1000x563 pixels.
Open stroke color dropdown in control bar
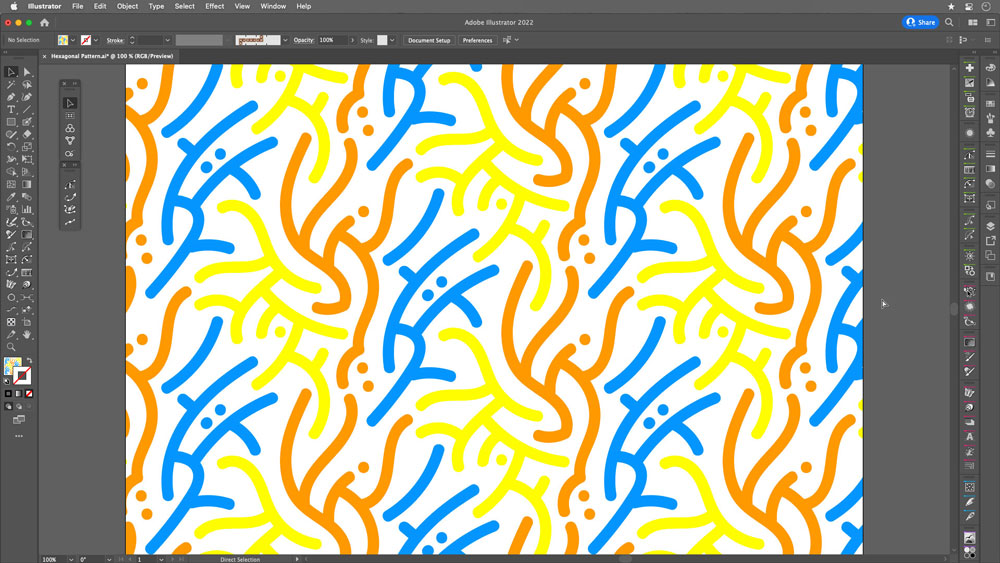coord(96,40)
